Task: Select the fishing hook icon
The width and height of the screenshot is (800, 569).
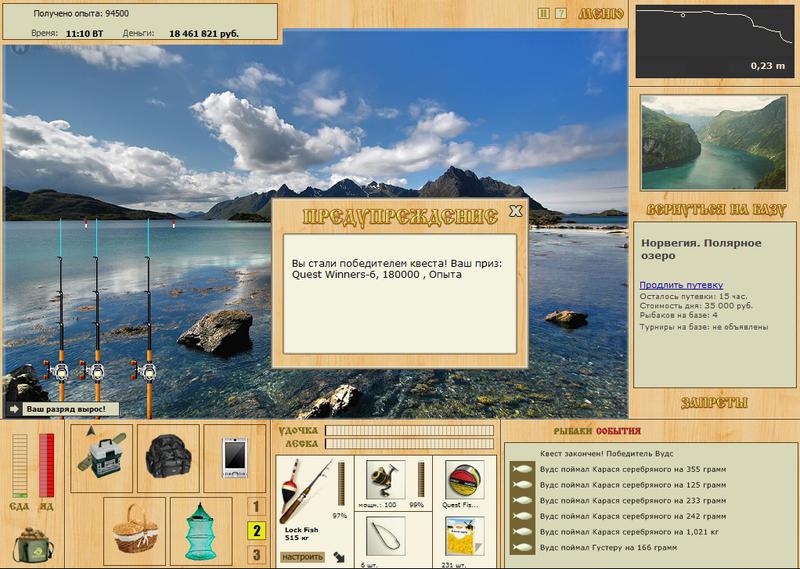Action: click(x=385, y=536)
